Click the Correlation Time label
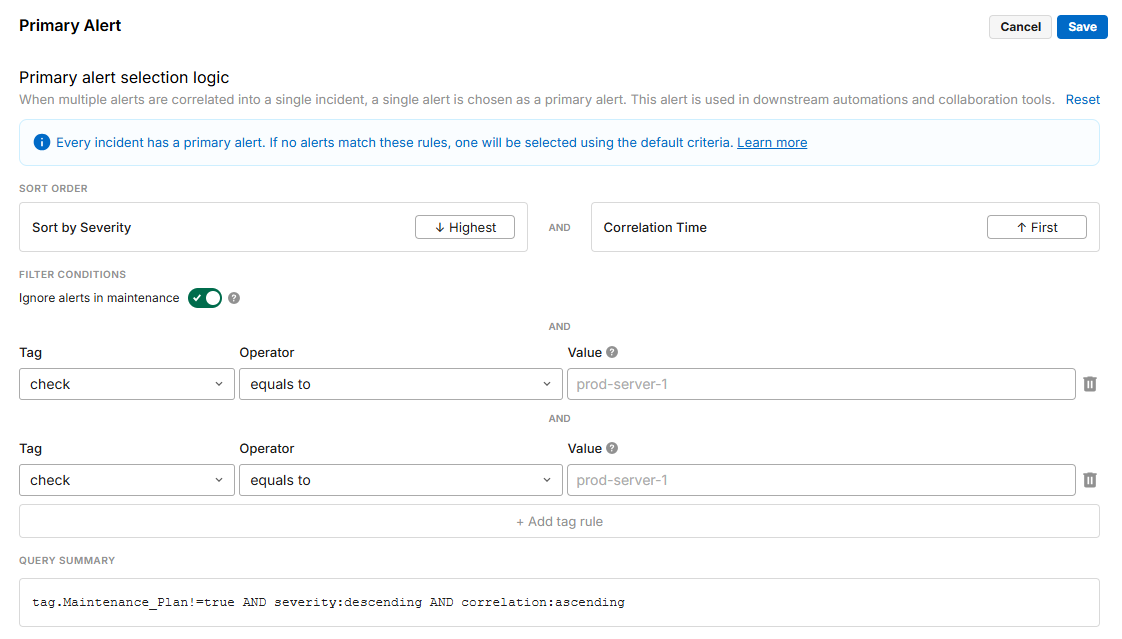This screenshot has height=639, width=1122. (655, 228)
